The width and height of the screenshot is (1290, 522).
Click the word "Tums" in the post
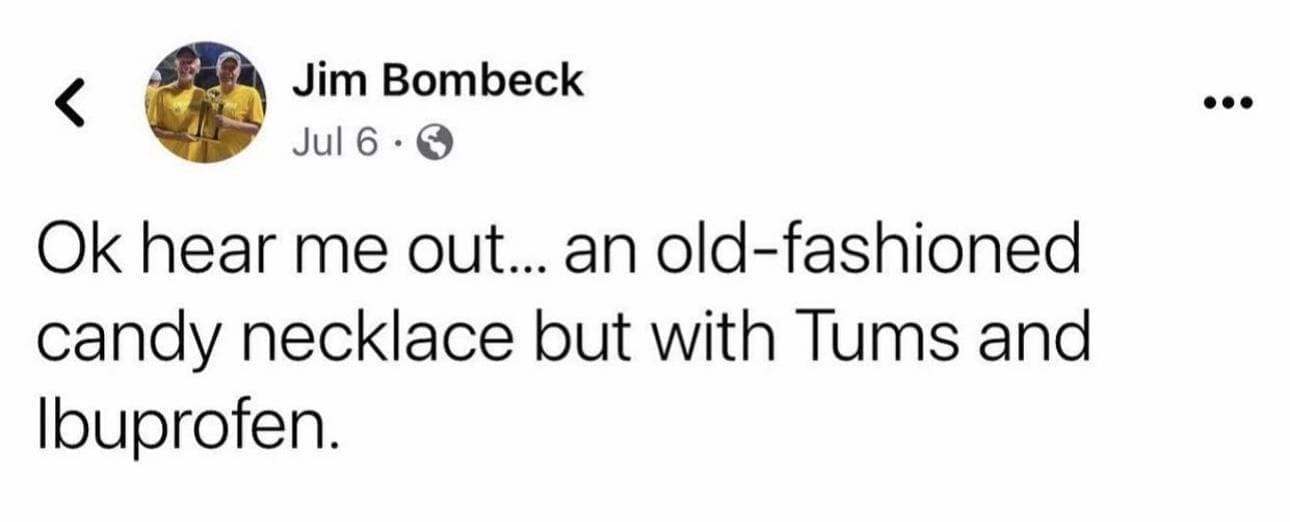tap(895, 340)
